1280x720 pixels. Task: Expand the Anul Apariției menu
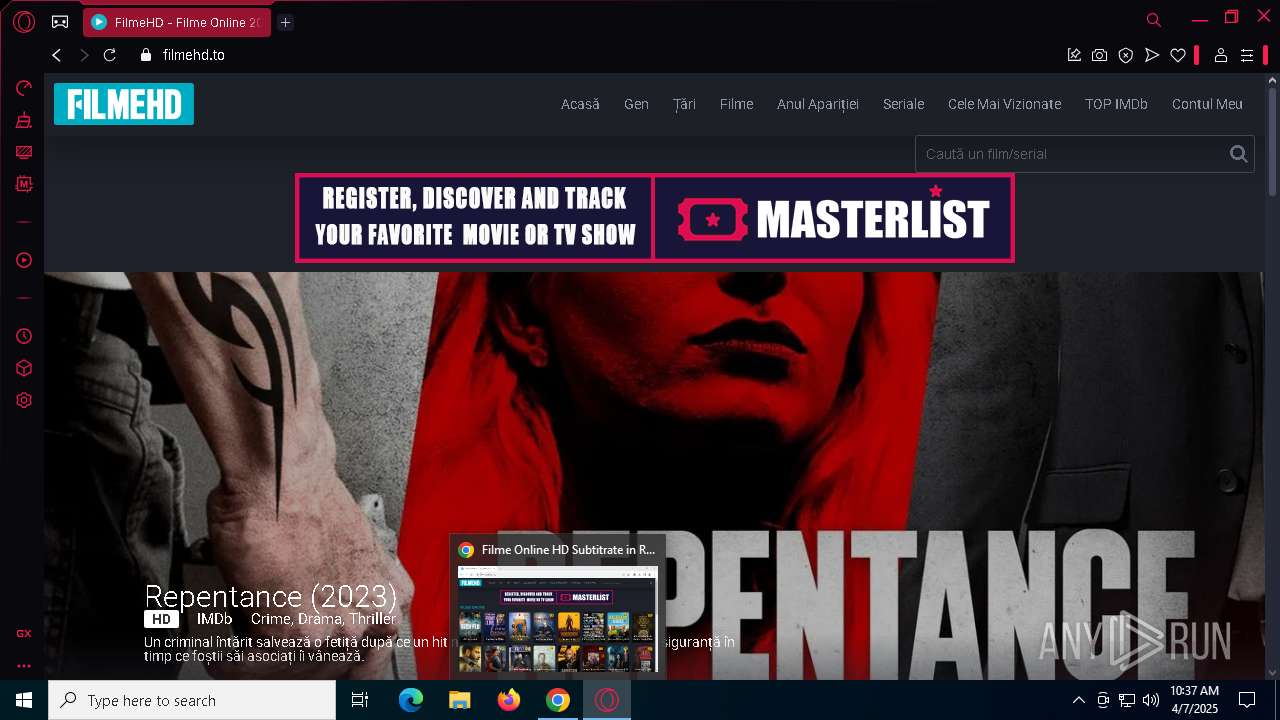[818, 104]
